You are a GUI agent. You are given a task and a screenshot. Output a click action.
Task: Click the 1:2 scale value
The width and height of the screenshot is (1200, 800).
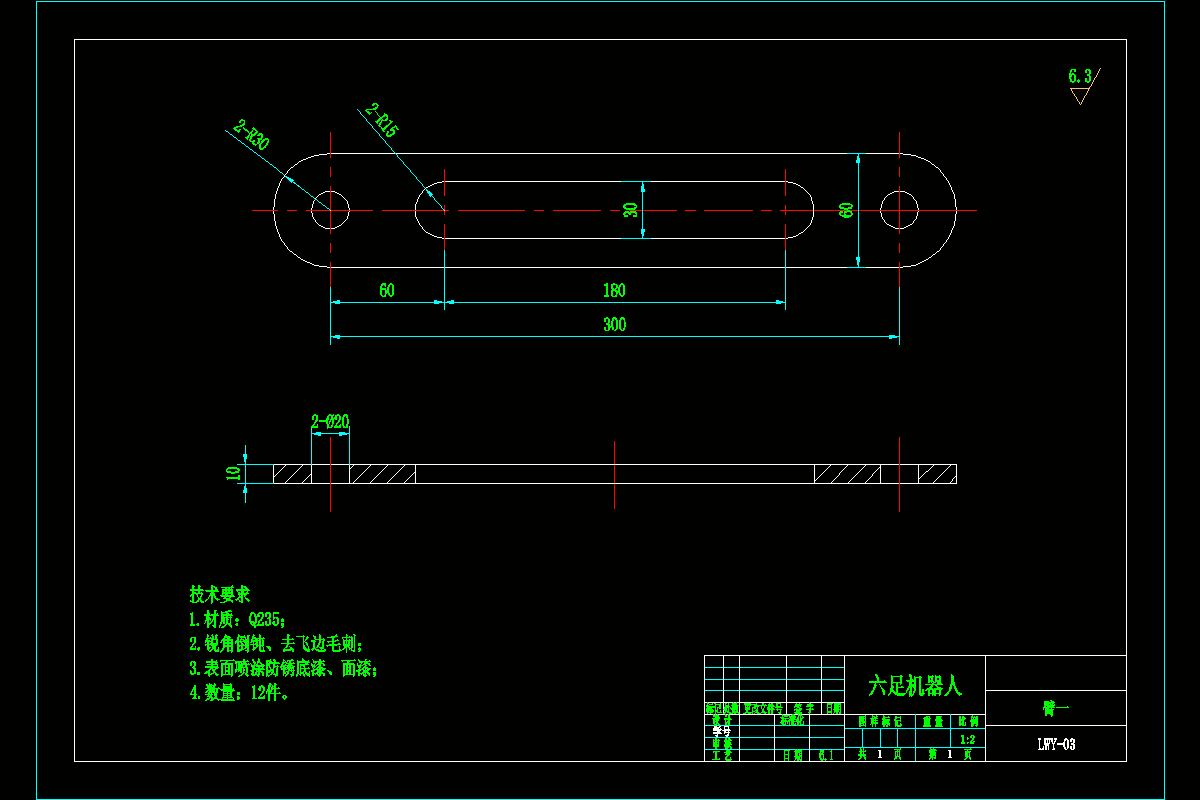[967, 739]
